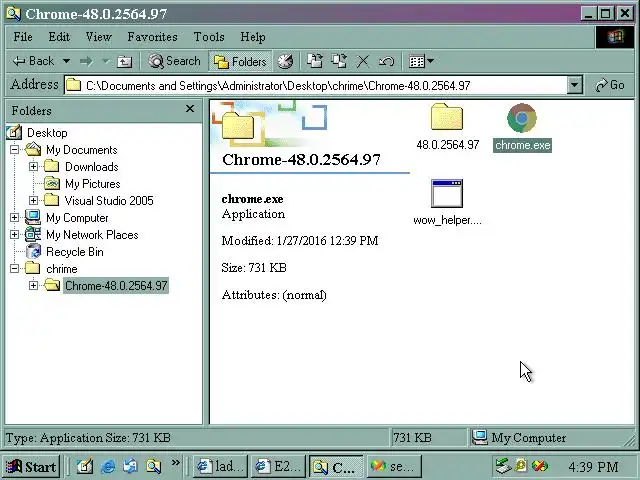
Task: Select My Network Places in tree
Action: coord(92,235)
